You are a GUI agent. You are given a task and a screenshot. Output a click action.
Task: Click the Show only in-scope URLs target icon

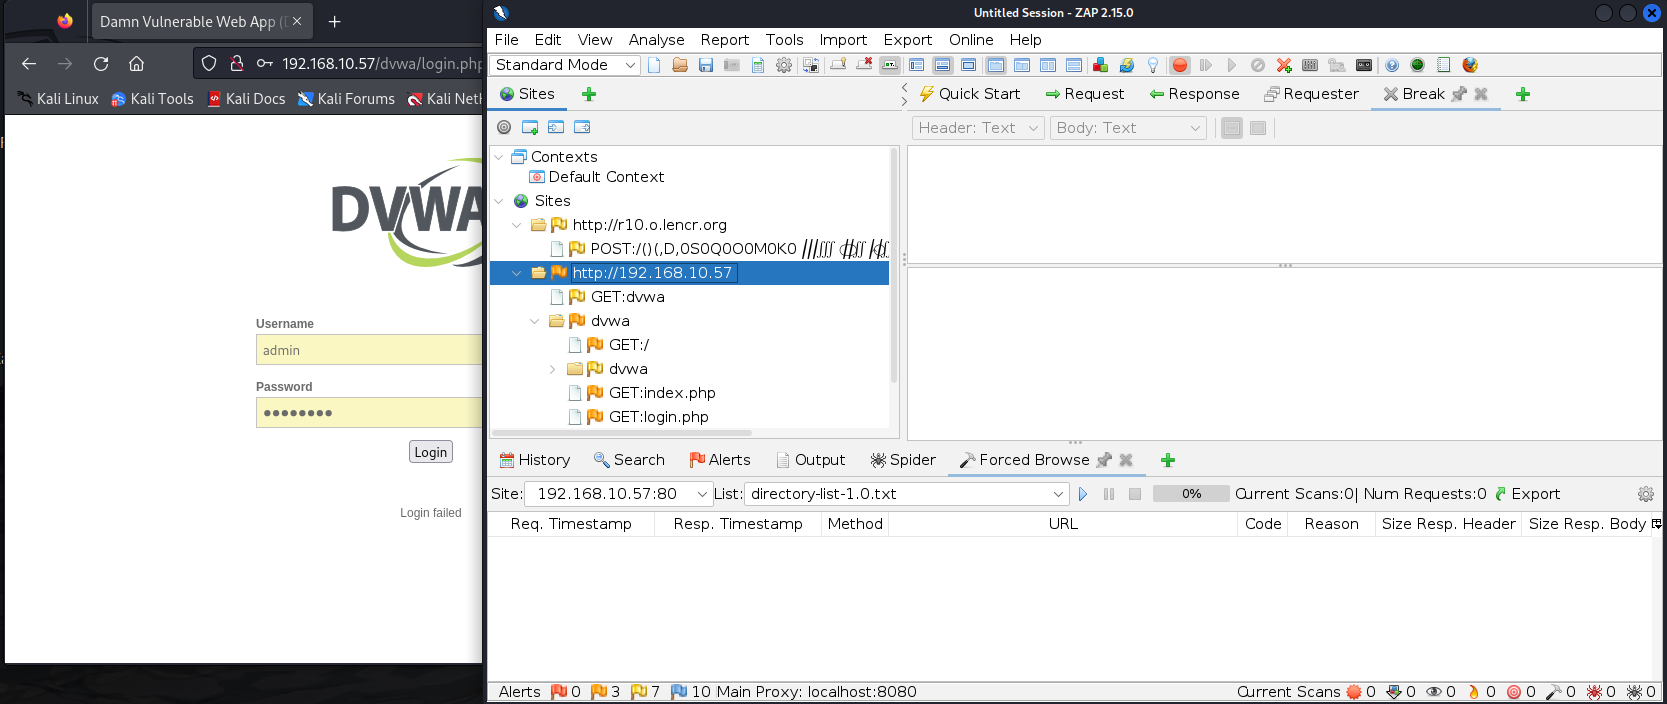pyautogui.click(x=504, y=127)
